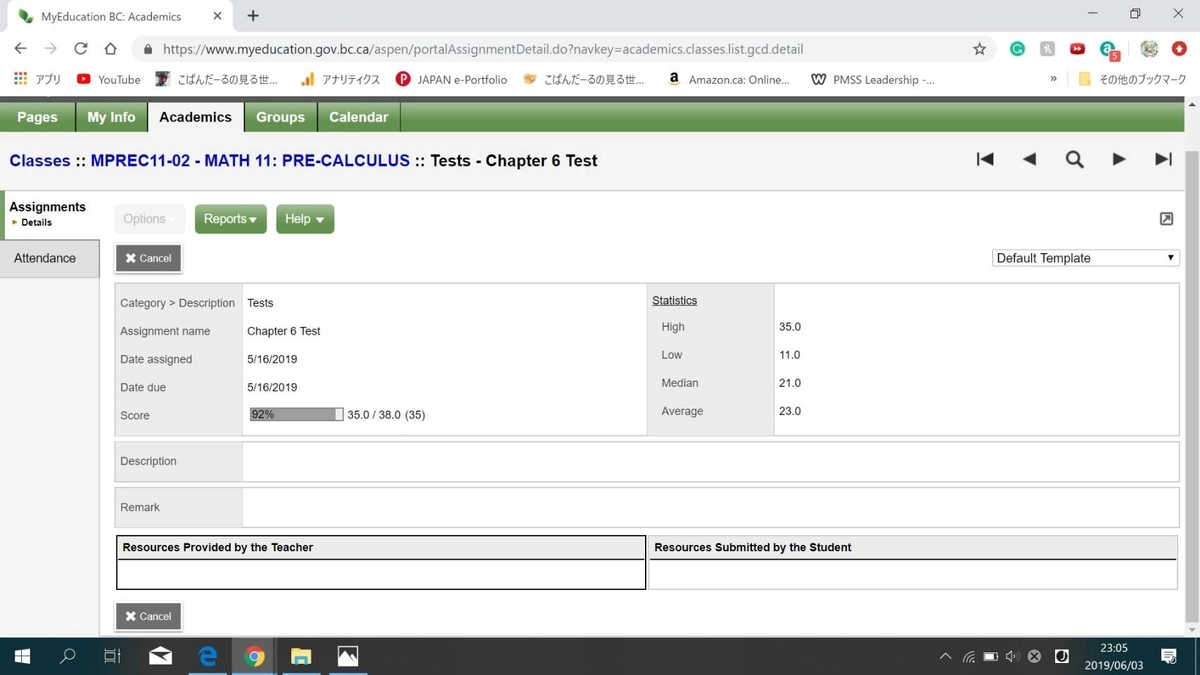Image resolution: width=1200 pixels, height=675 pixels.
Task: Open the Windows Start menu
Action: click(x=21, y=656)
